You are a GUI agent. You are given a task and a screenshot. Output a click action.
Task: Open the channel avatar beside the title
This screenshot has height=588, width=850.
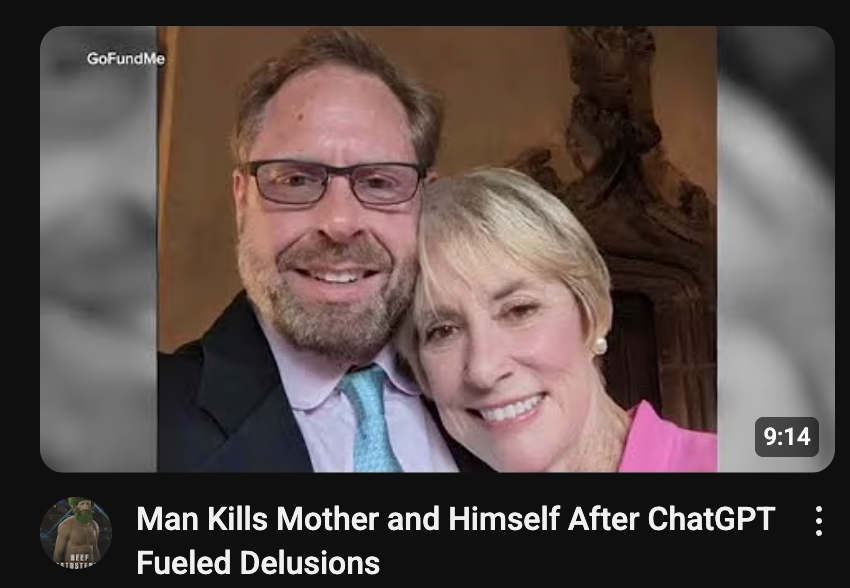coord(76,532)
